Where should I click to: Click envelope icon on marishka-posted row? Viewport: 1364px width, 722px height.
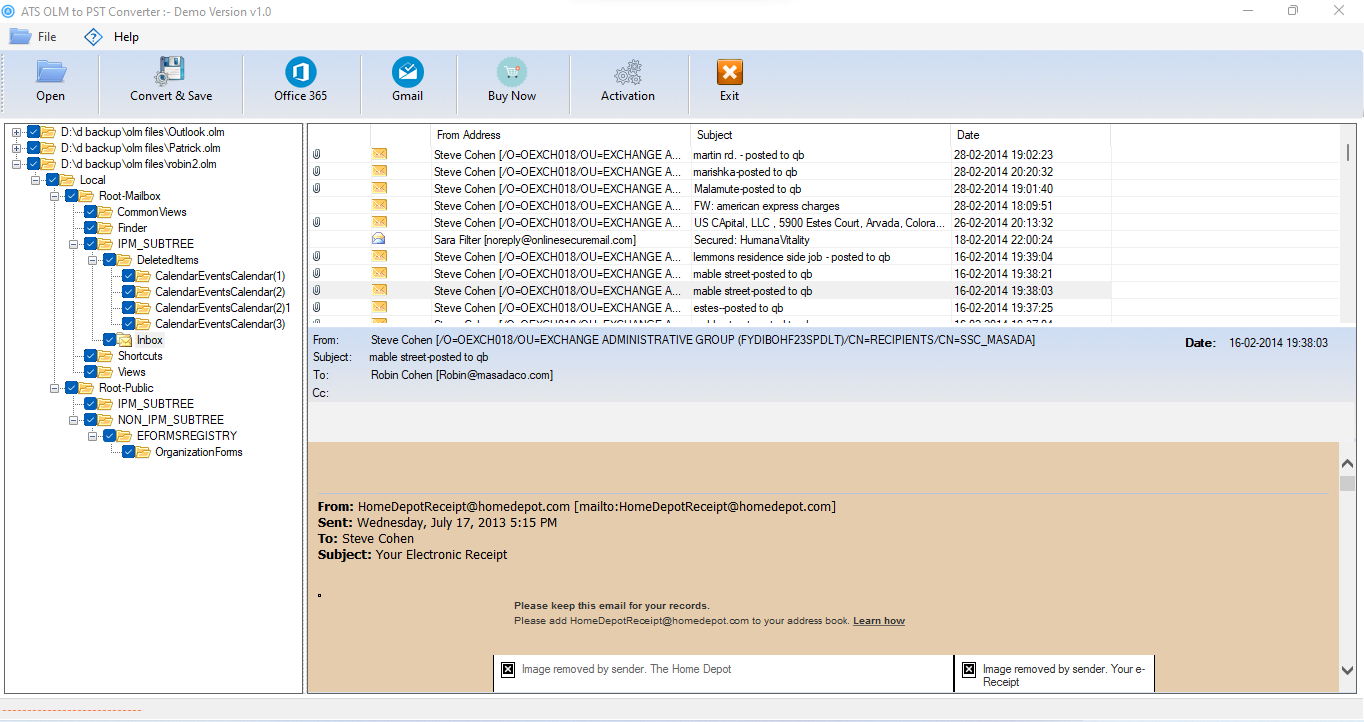379,172
